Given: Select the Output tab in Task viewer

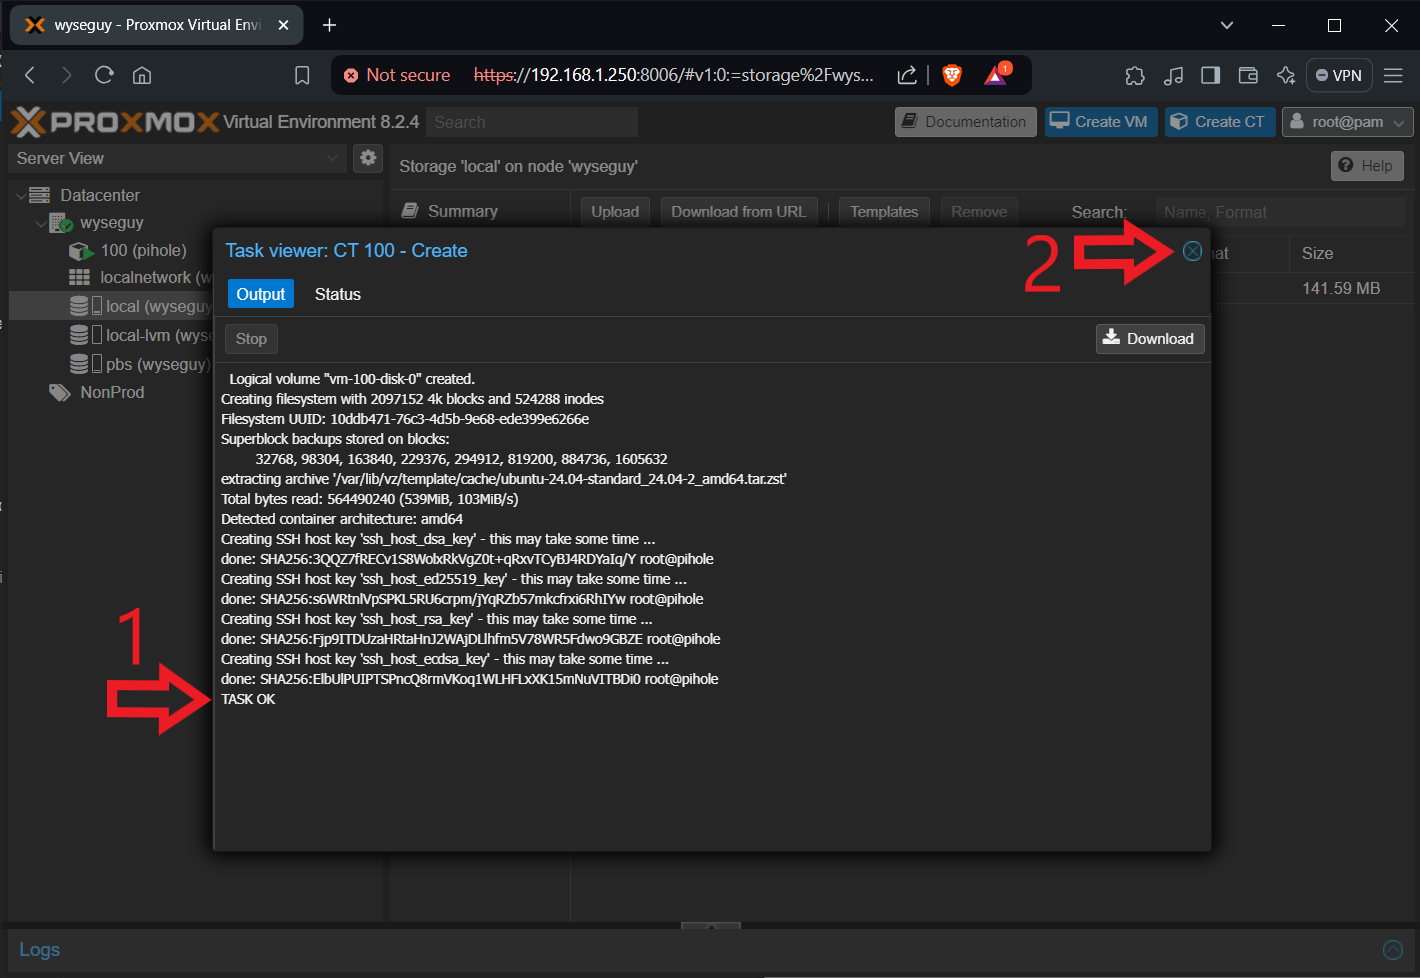Looking at the screenshot, I should tap(261, 294).
